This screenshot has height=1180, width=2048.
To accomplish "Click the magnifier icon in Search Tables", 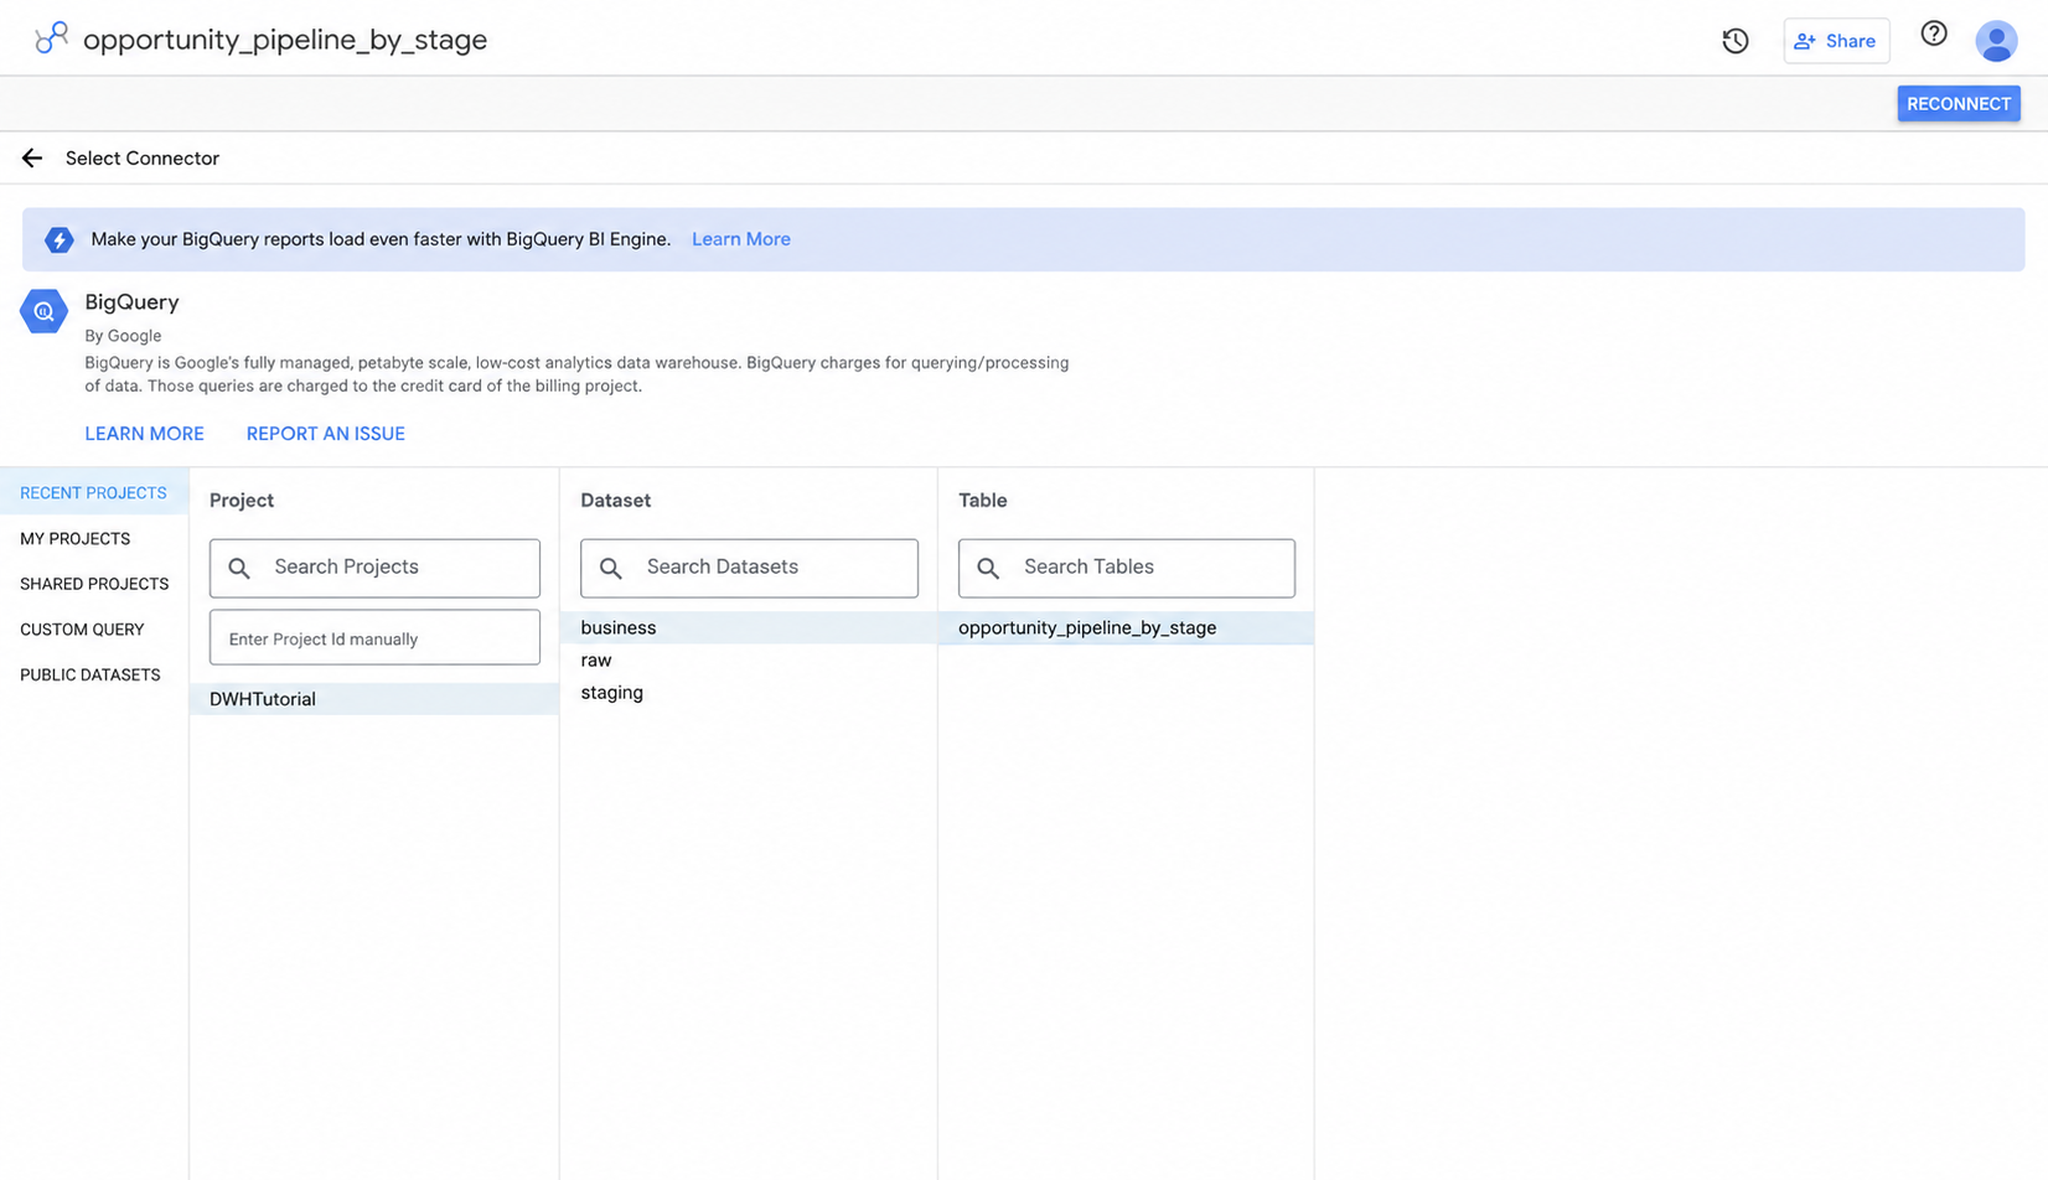I will 988,568.
